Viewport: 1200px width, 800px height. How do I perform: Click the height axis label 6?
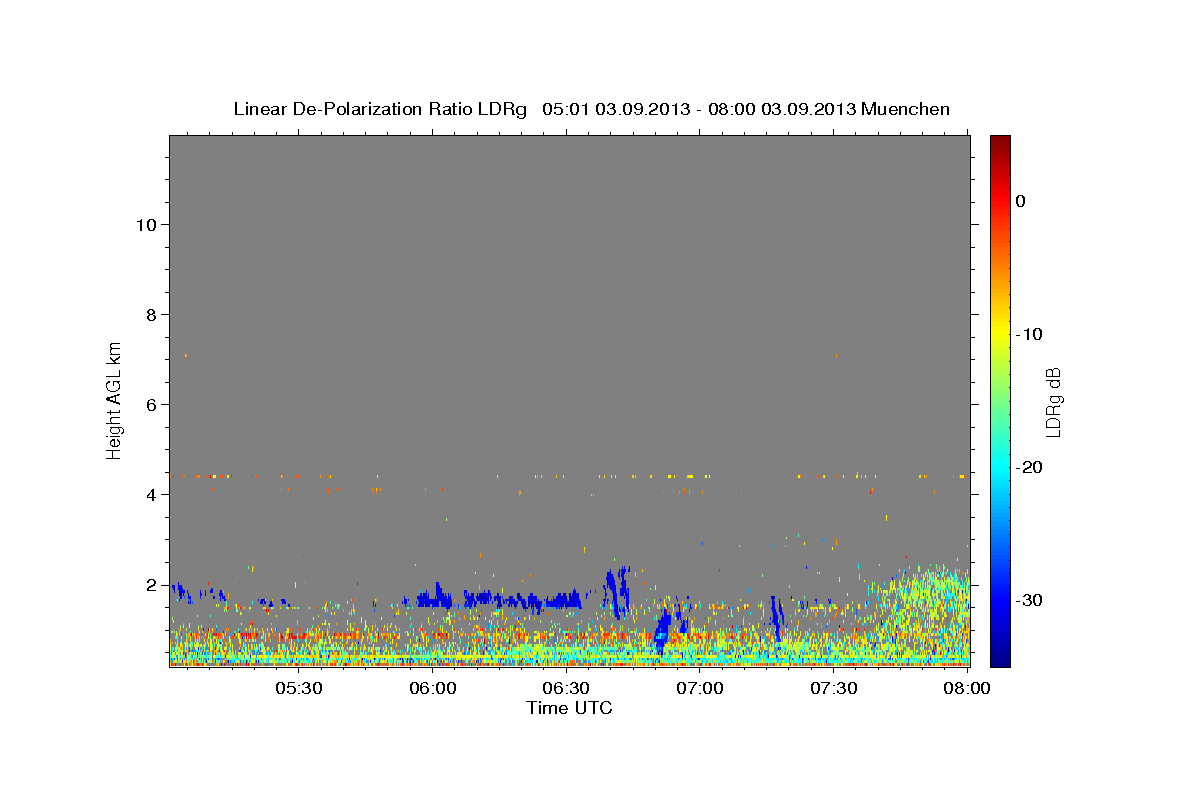pos(151,405)
